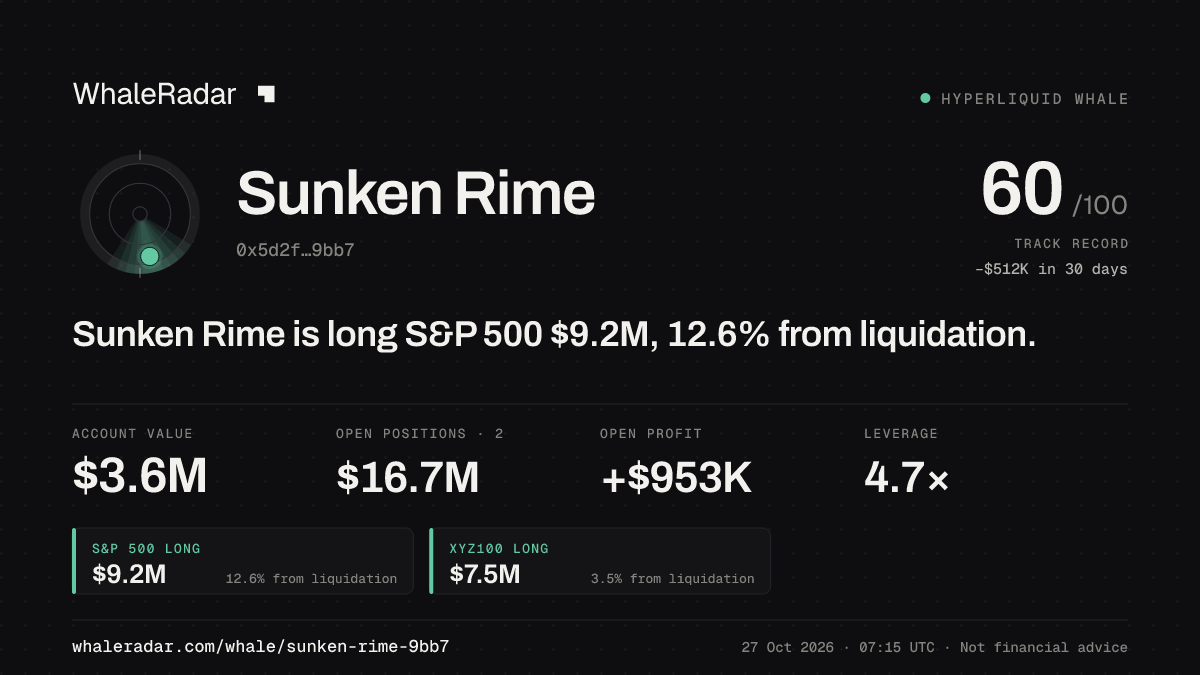Click the 60 track record score
1200x675 pixels.
pos(1021,189)
